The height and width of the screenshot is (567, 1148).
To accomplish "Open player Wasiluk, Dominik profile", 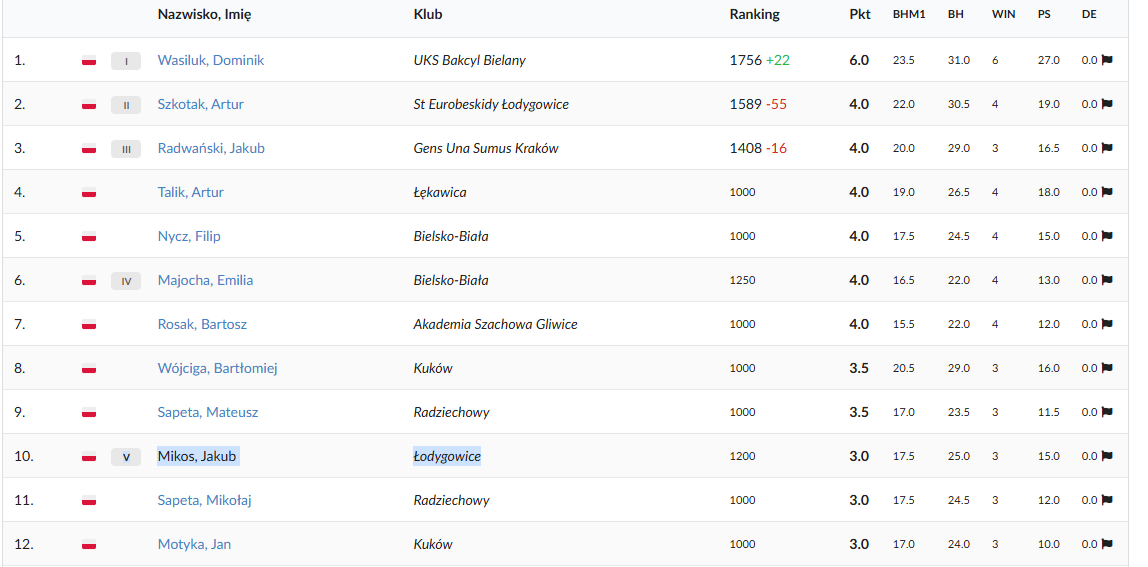I will tap(210, 60).
